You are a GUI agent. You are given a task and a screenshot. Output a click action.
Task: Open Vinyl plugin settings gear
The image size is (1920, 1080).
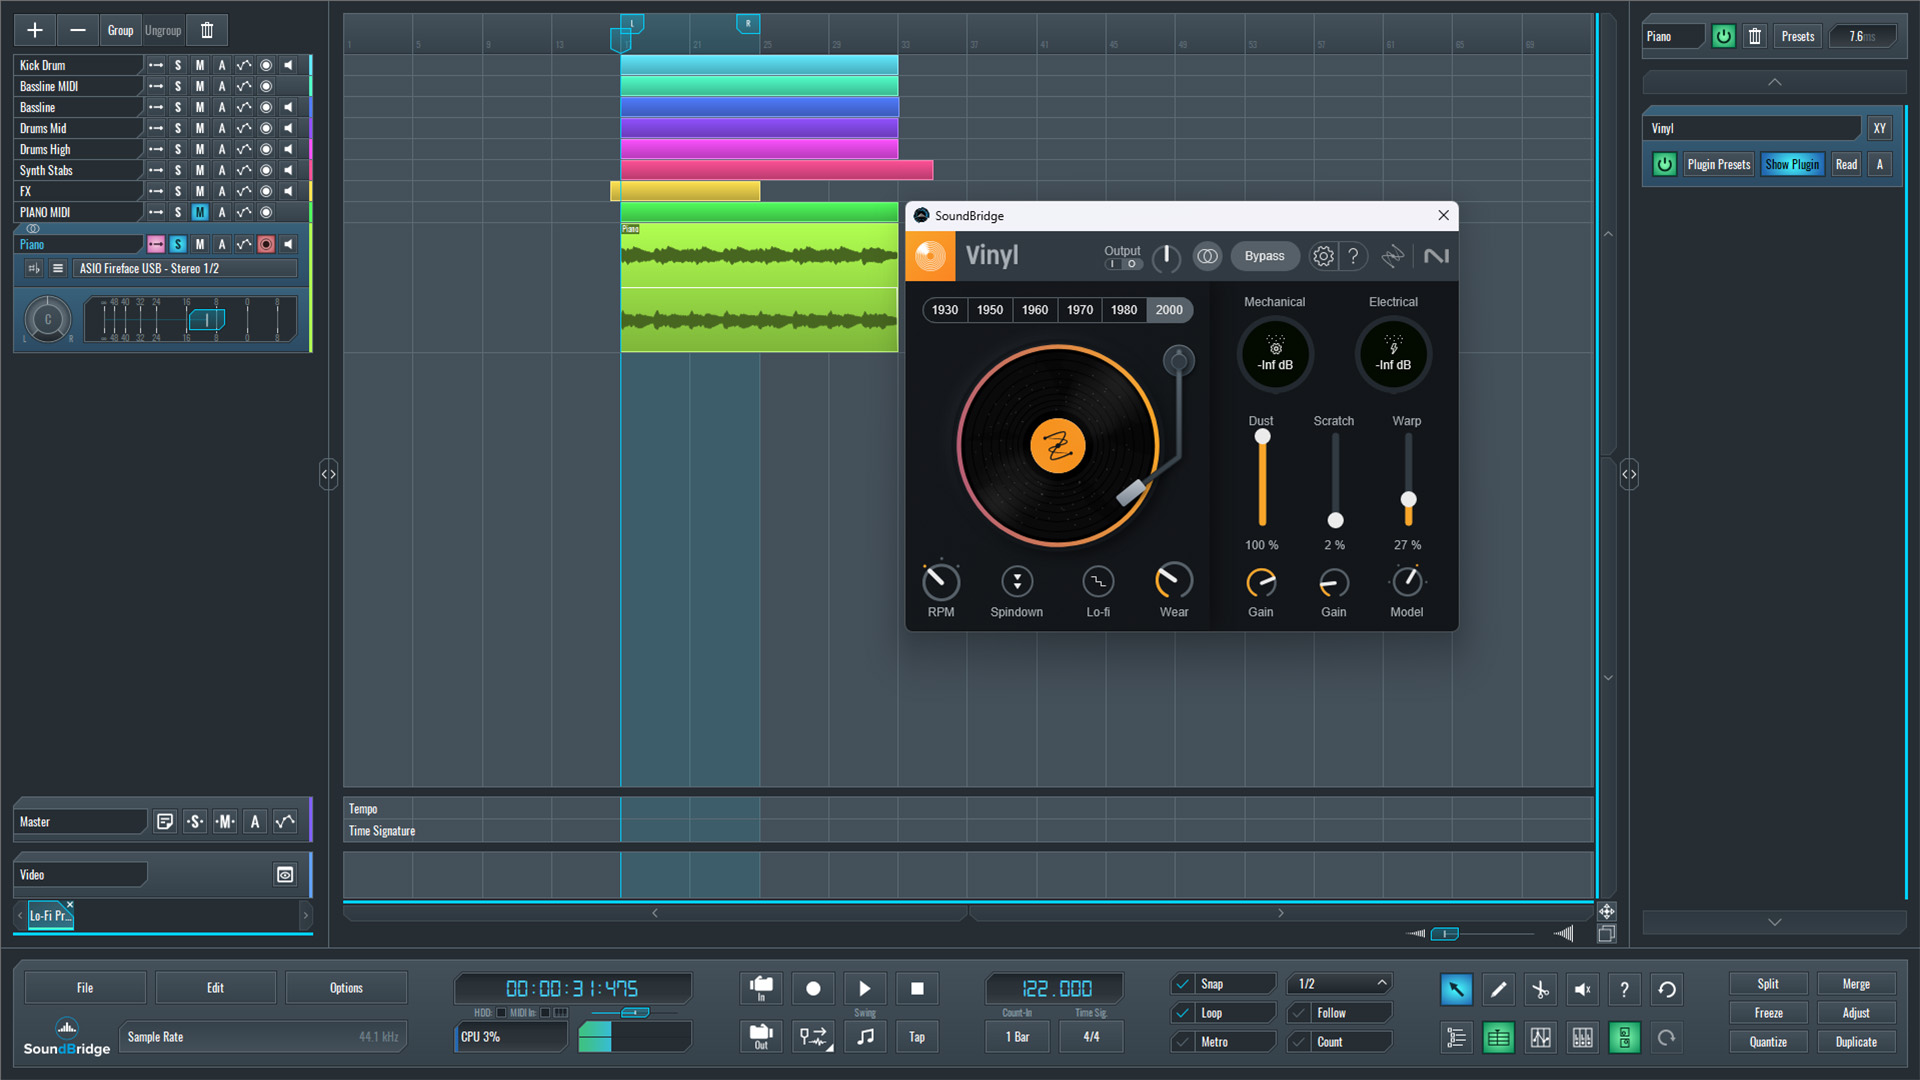click(1323, 256)
